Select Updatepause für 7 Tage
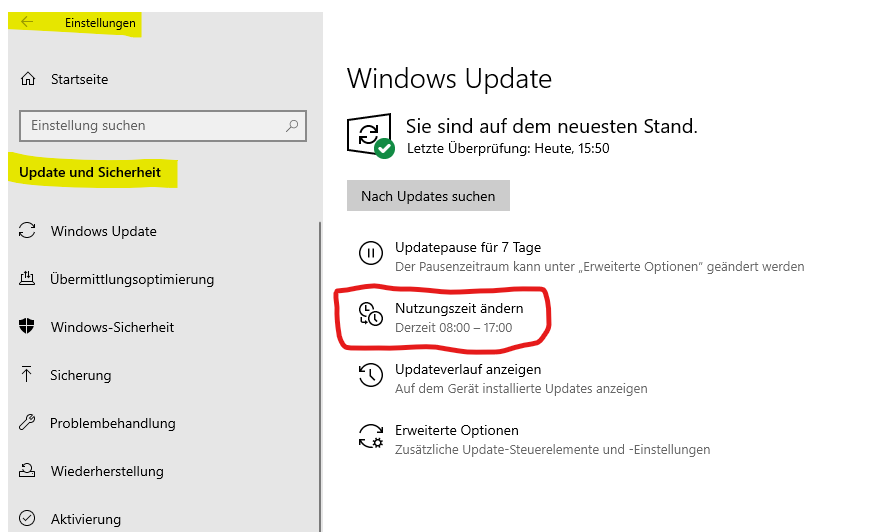The height and width of the screenshot is (532, 869). point(468,247)
